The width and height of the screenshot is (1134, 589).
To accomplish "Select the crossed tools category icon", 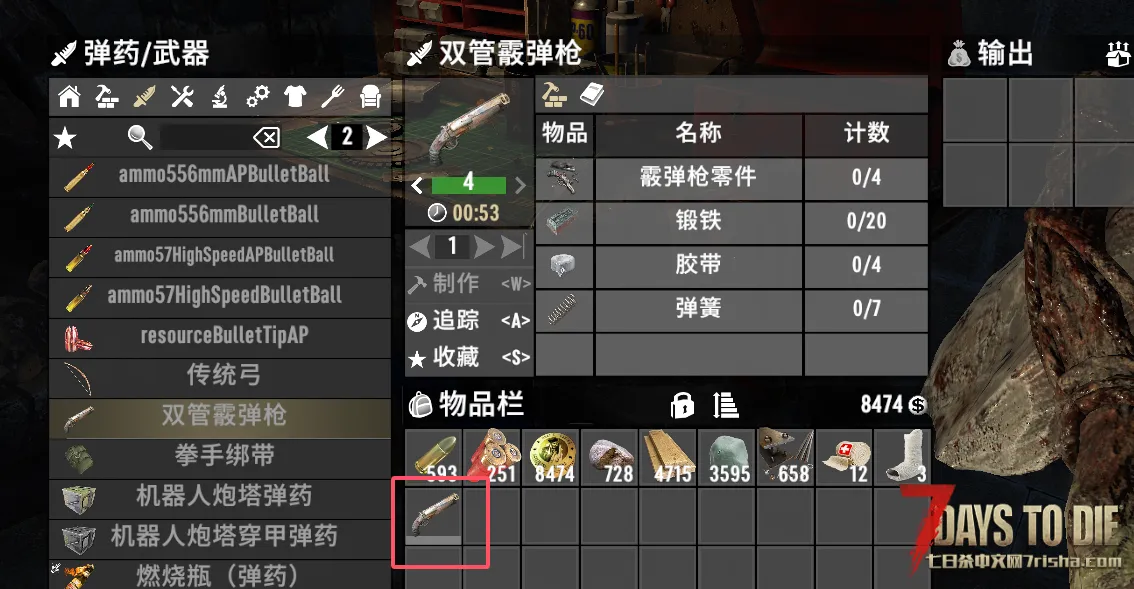I will point(182,97).
